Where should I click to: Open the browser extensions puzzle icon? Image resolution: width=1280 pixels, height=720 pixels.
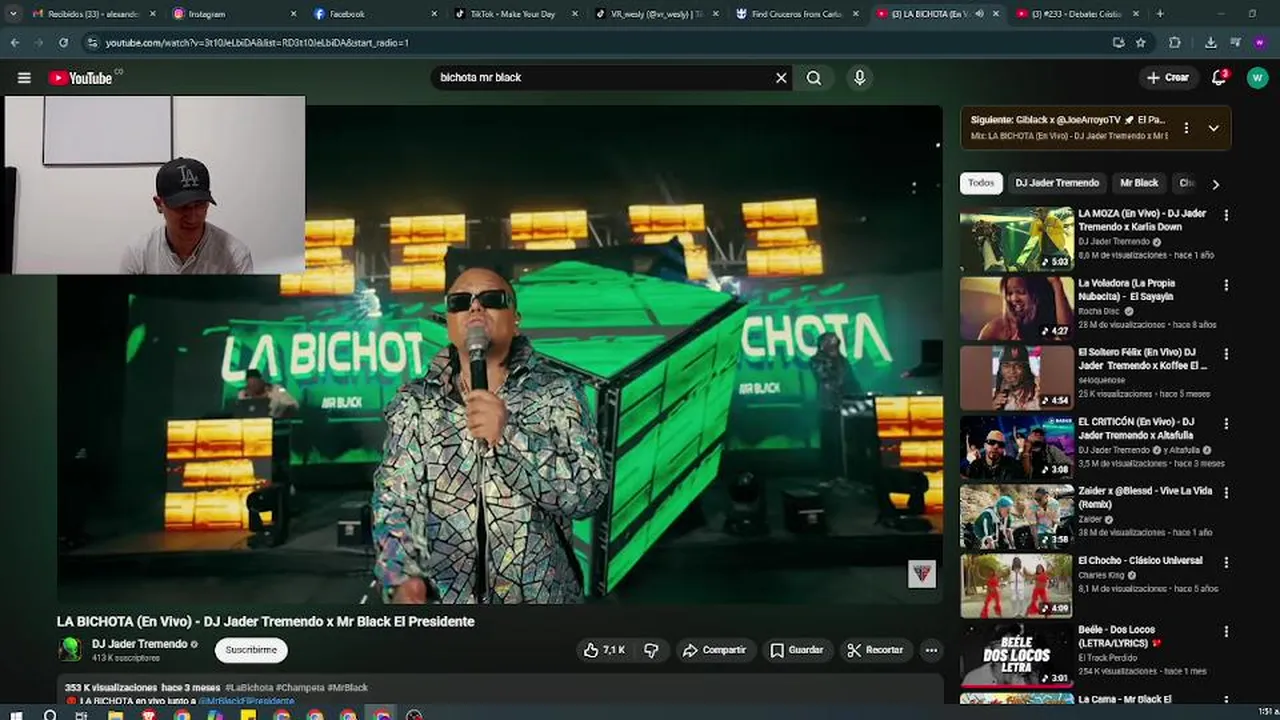[x=1175, y=43]
